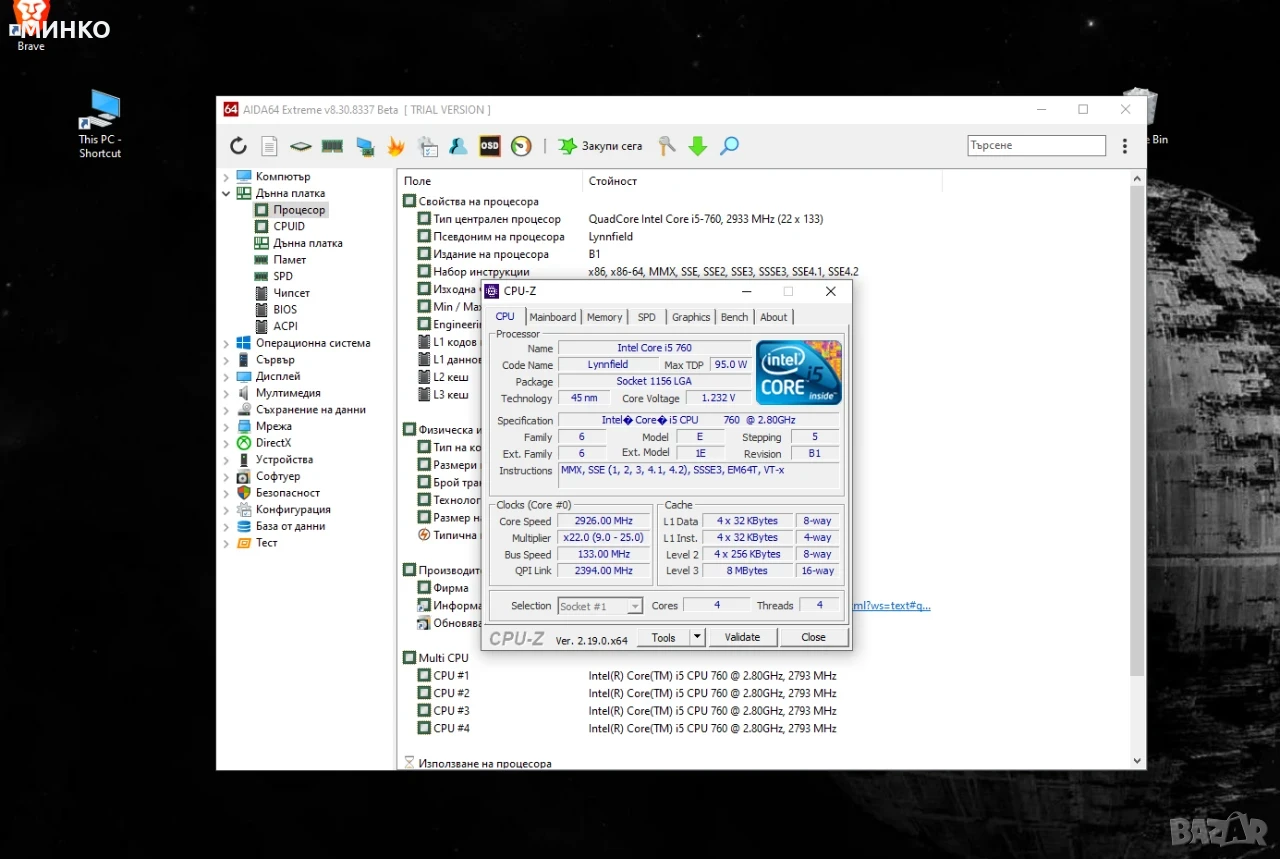Viewport: 1280px width, 859px height.
Task: Open the Tools dropdown arrow in CPU-Z
Action: click(x=698, y=637)
